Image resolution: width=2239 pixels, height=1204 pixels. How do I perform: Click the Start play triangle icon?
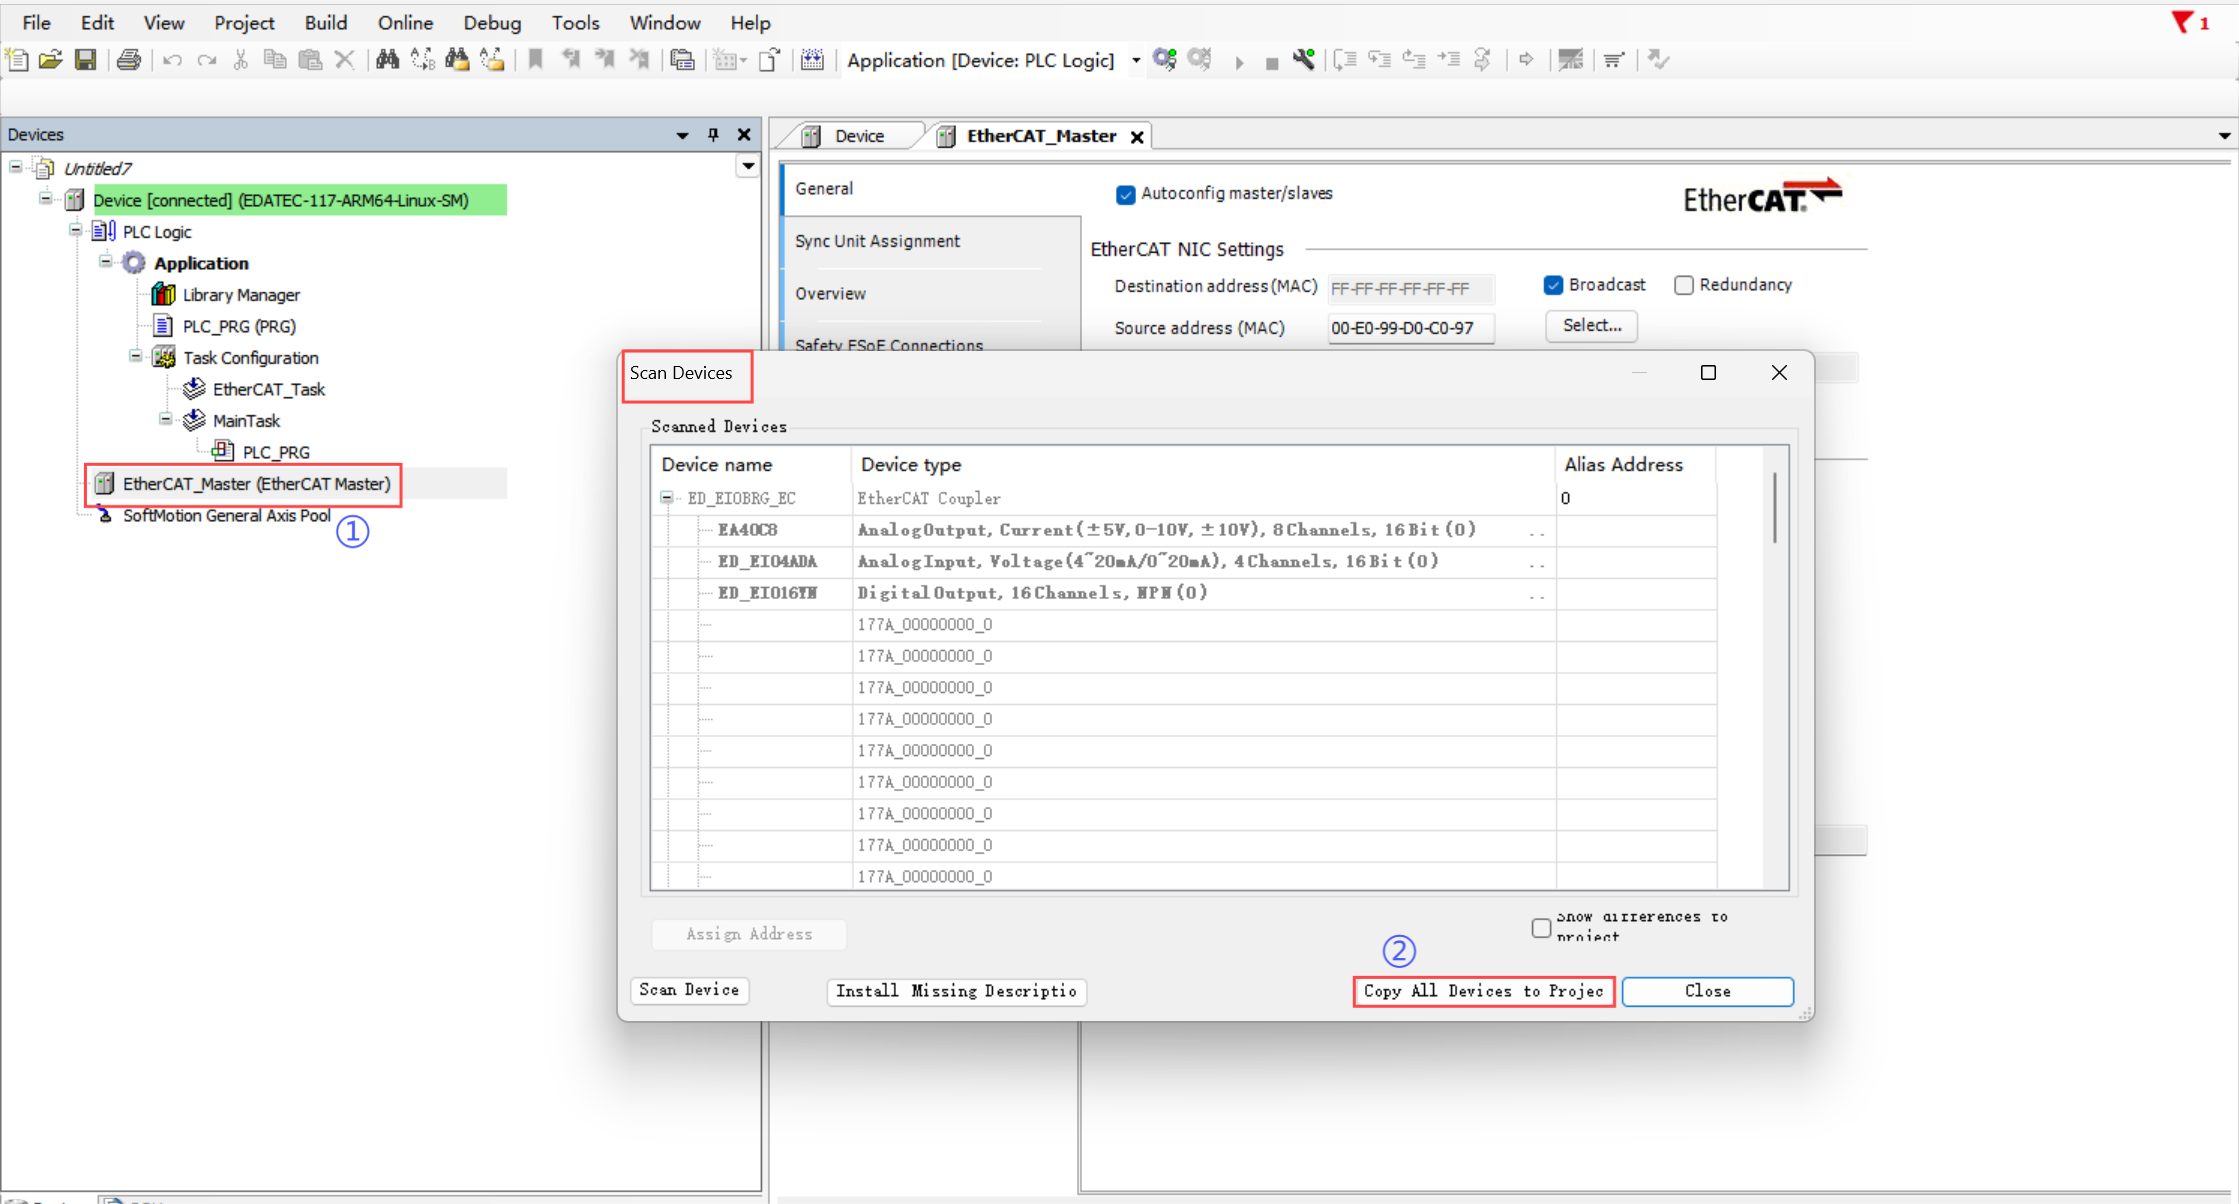coord(1239,62)
